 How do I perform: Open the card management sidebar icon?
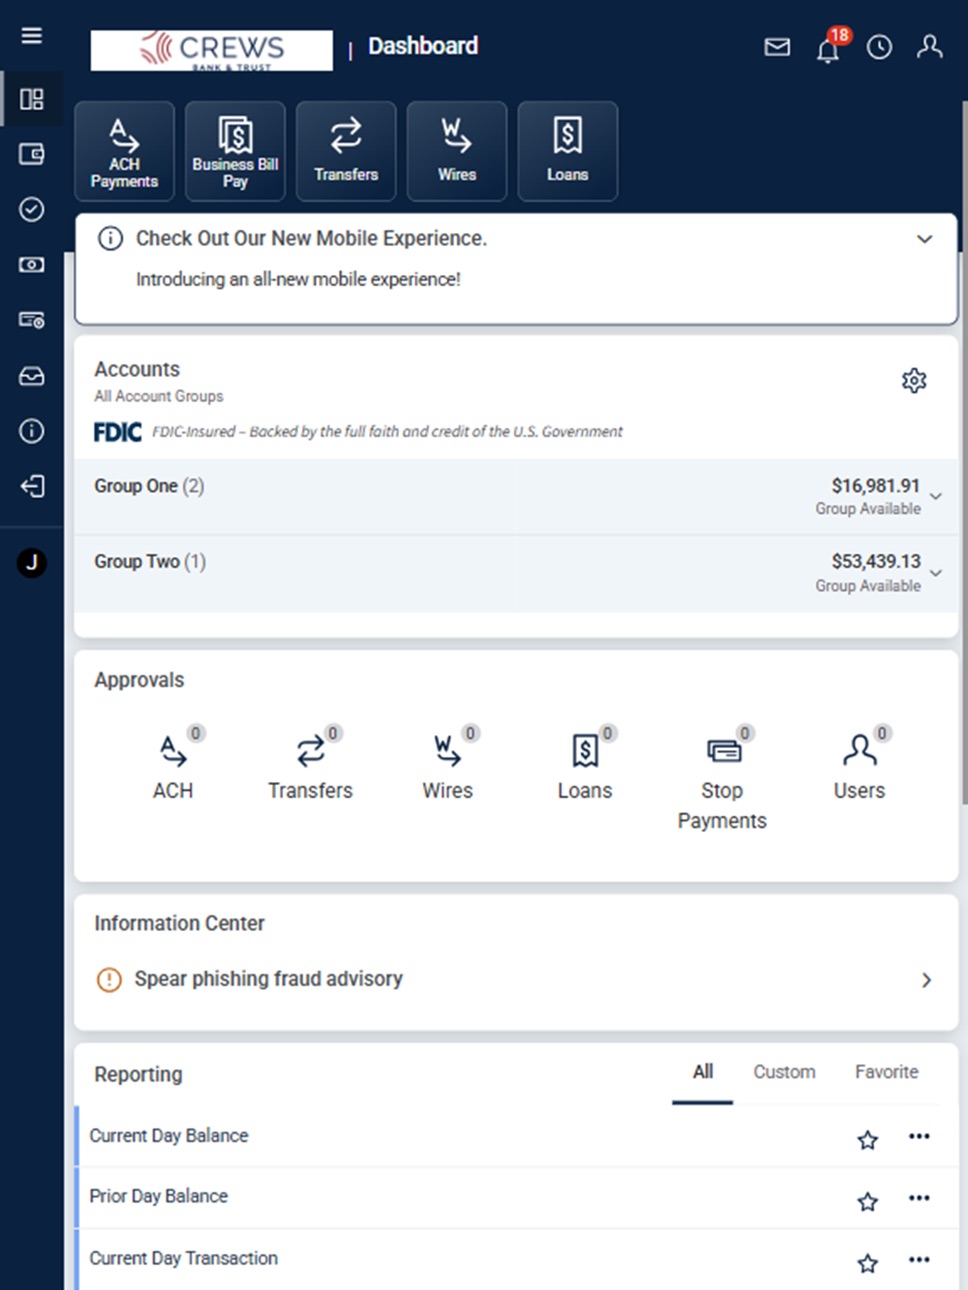(x=32, y=320)
